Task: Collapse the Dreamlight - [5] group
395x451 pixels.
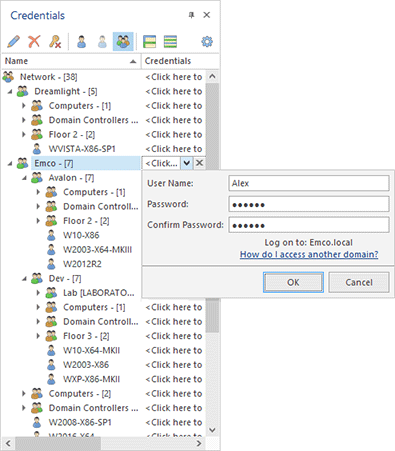Action: pos(10,91)
